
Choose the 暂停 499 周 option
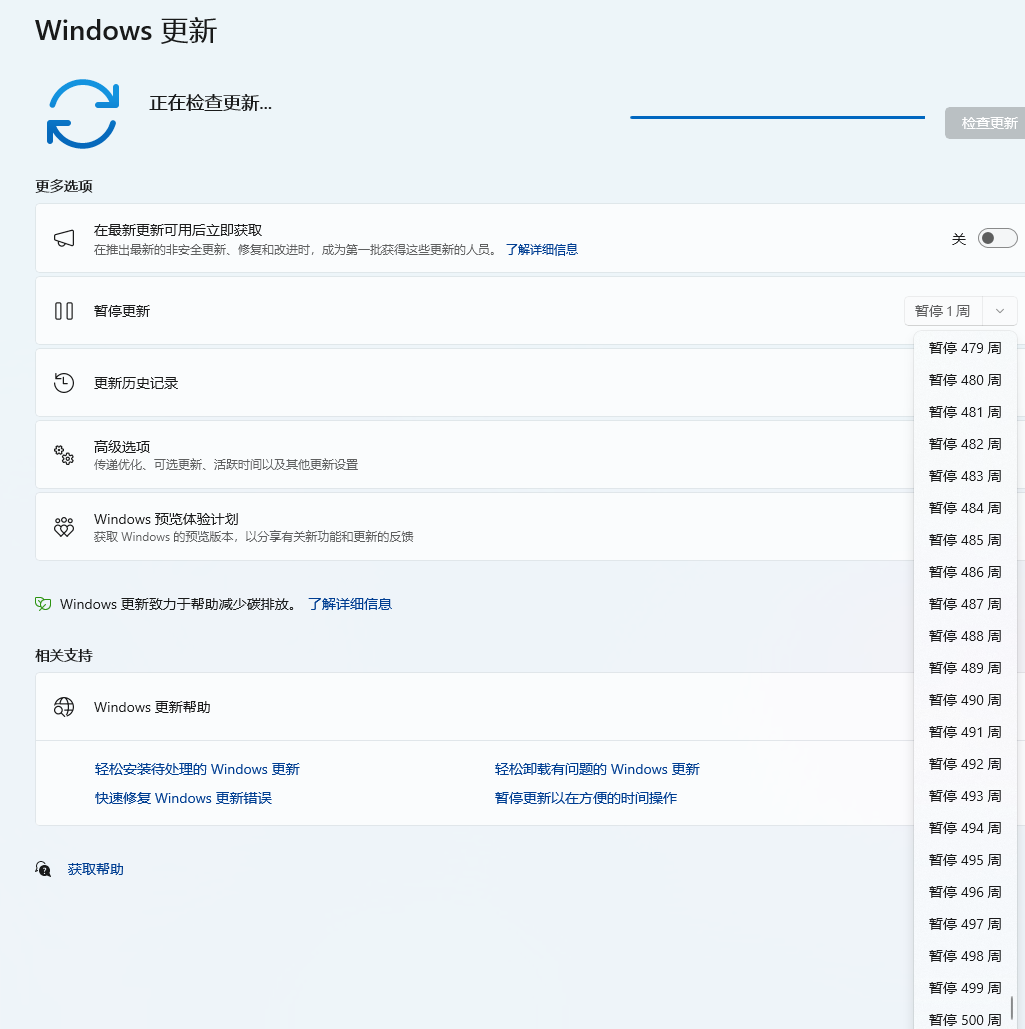[965, 988]
